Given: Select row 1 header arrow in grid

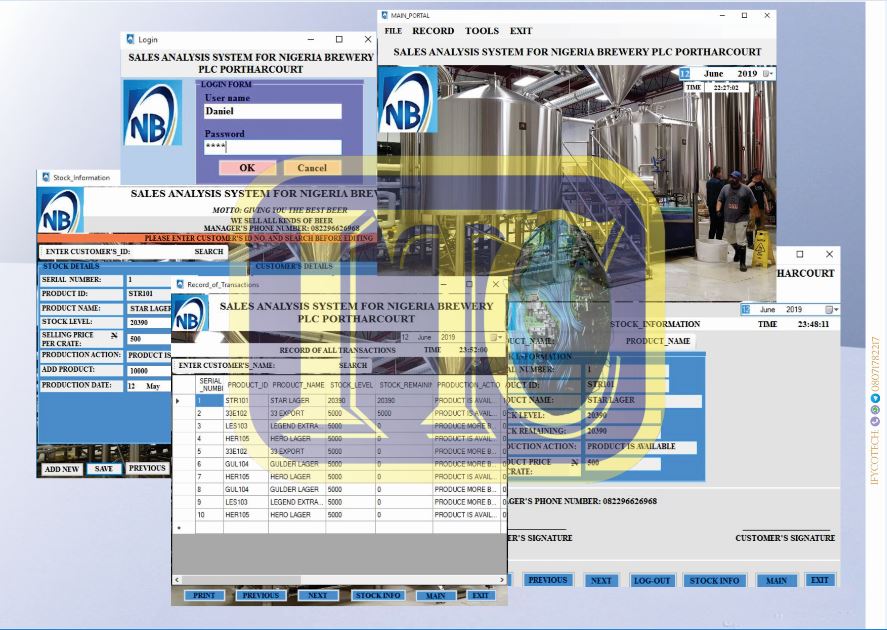Looking at the screenshot, I should tap(183, 400).
